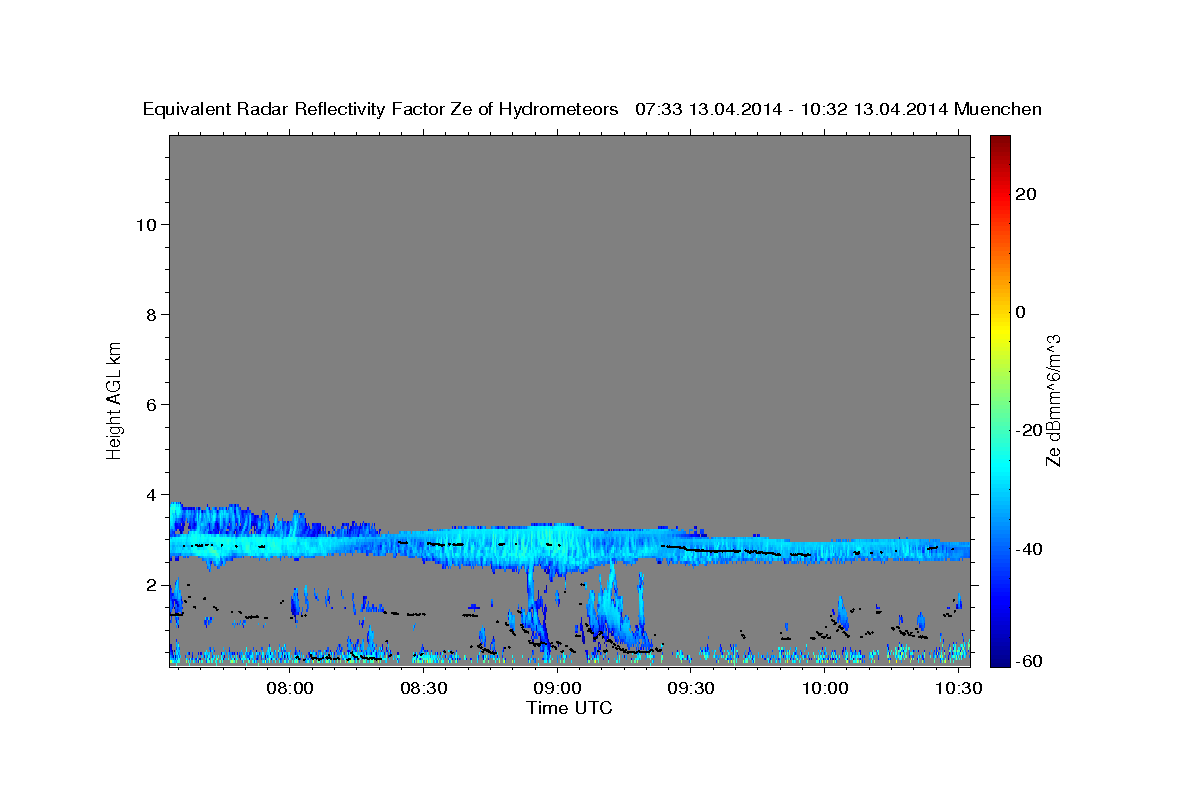The image size is (1200, 800).
Task: Click the height tick label '4'
Action: point(152,494)
